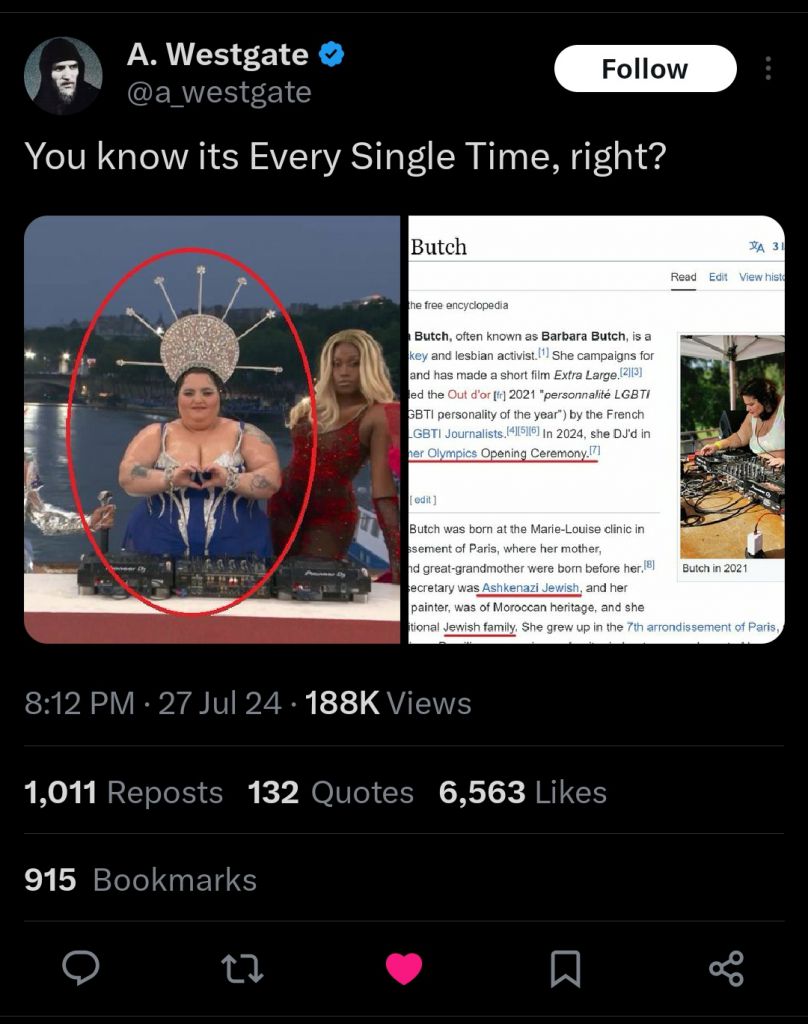Open the right Wikipedia screenshot image
Screen dimensions: 808x1024
tap(596, 429)
